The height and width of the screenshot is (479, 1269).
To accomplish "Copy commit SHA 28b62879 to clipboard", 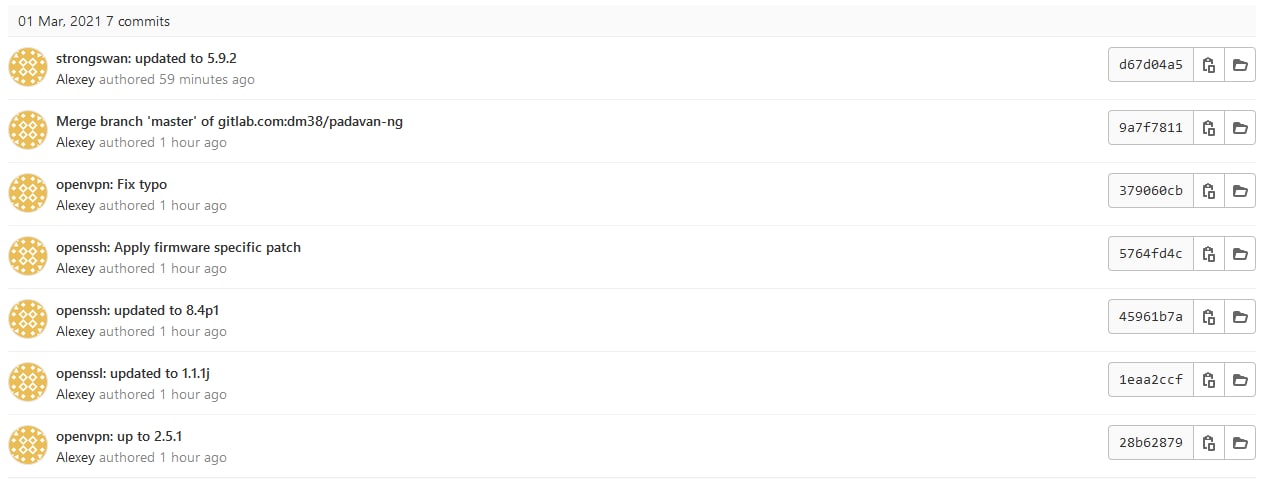I will point(1209,443).
